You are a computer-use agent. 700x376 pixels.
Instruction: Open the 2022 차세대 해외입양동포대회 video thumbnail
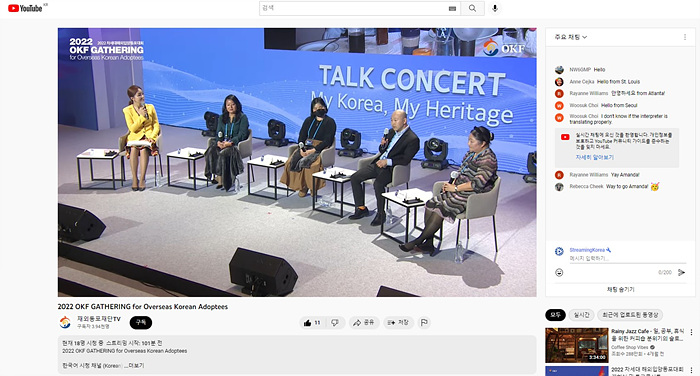click(576, 371)
